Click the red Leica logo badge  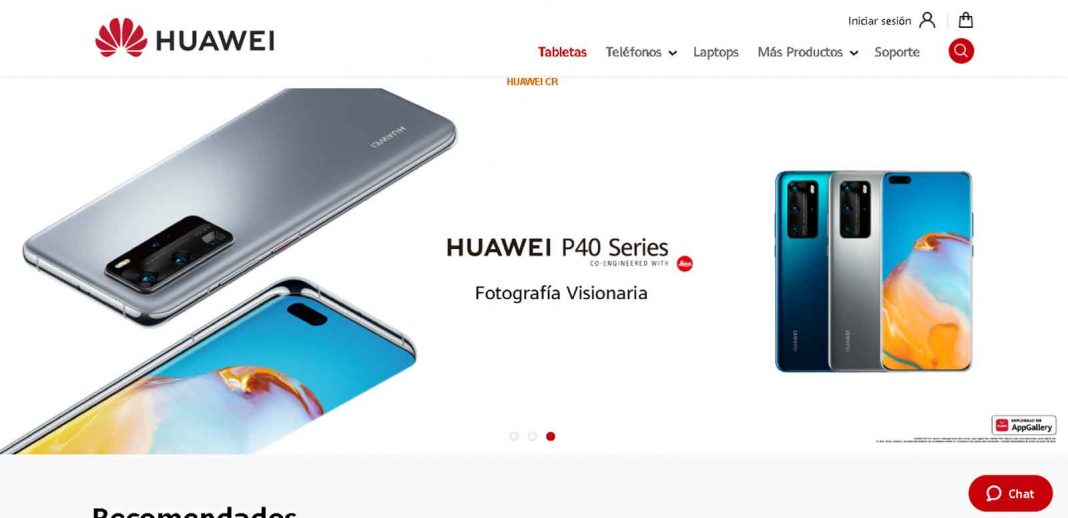(685, 264)
